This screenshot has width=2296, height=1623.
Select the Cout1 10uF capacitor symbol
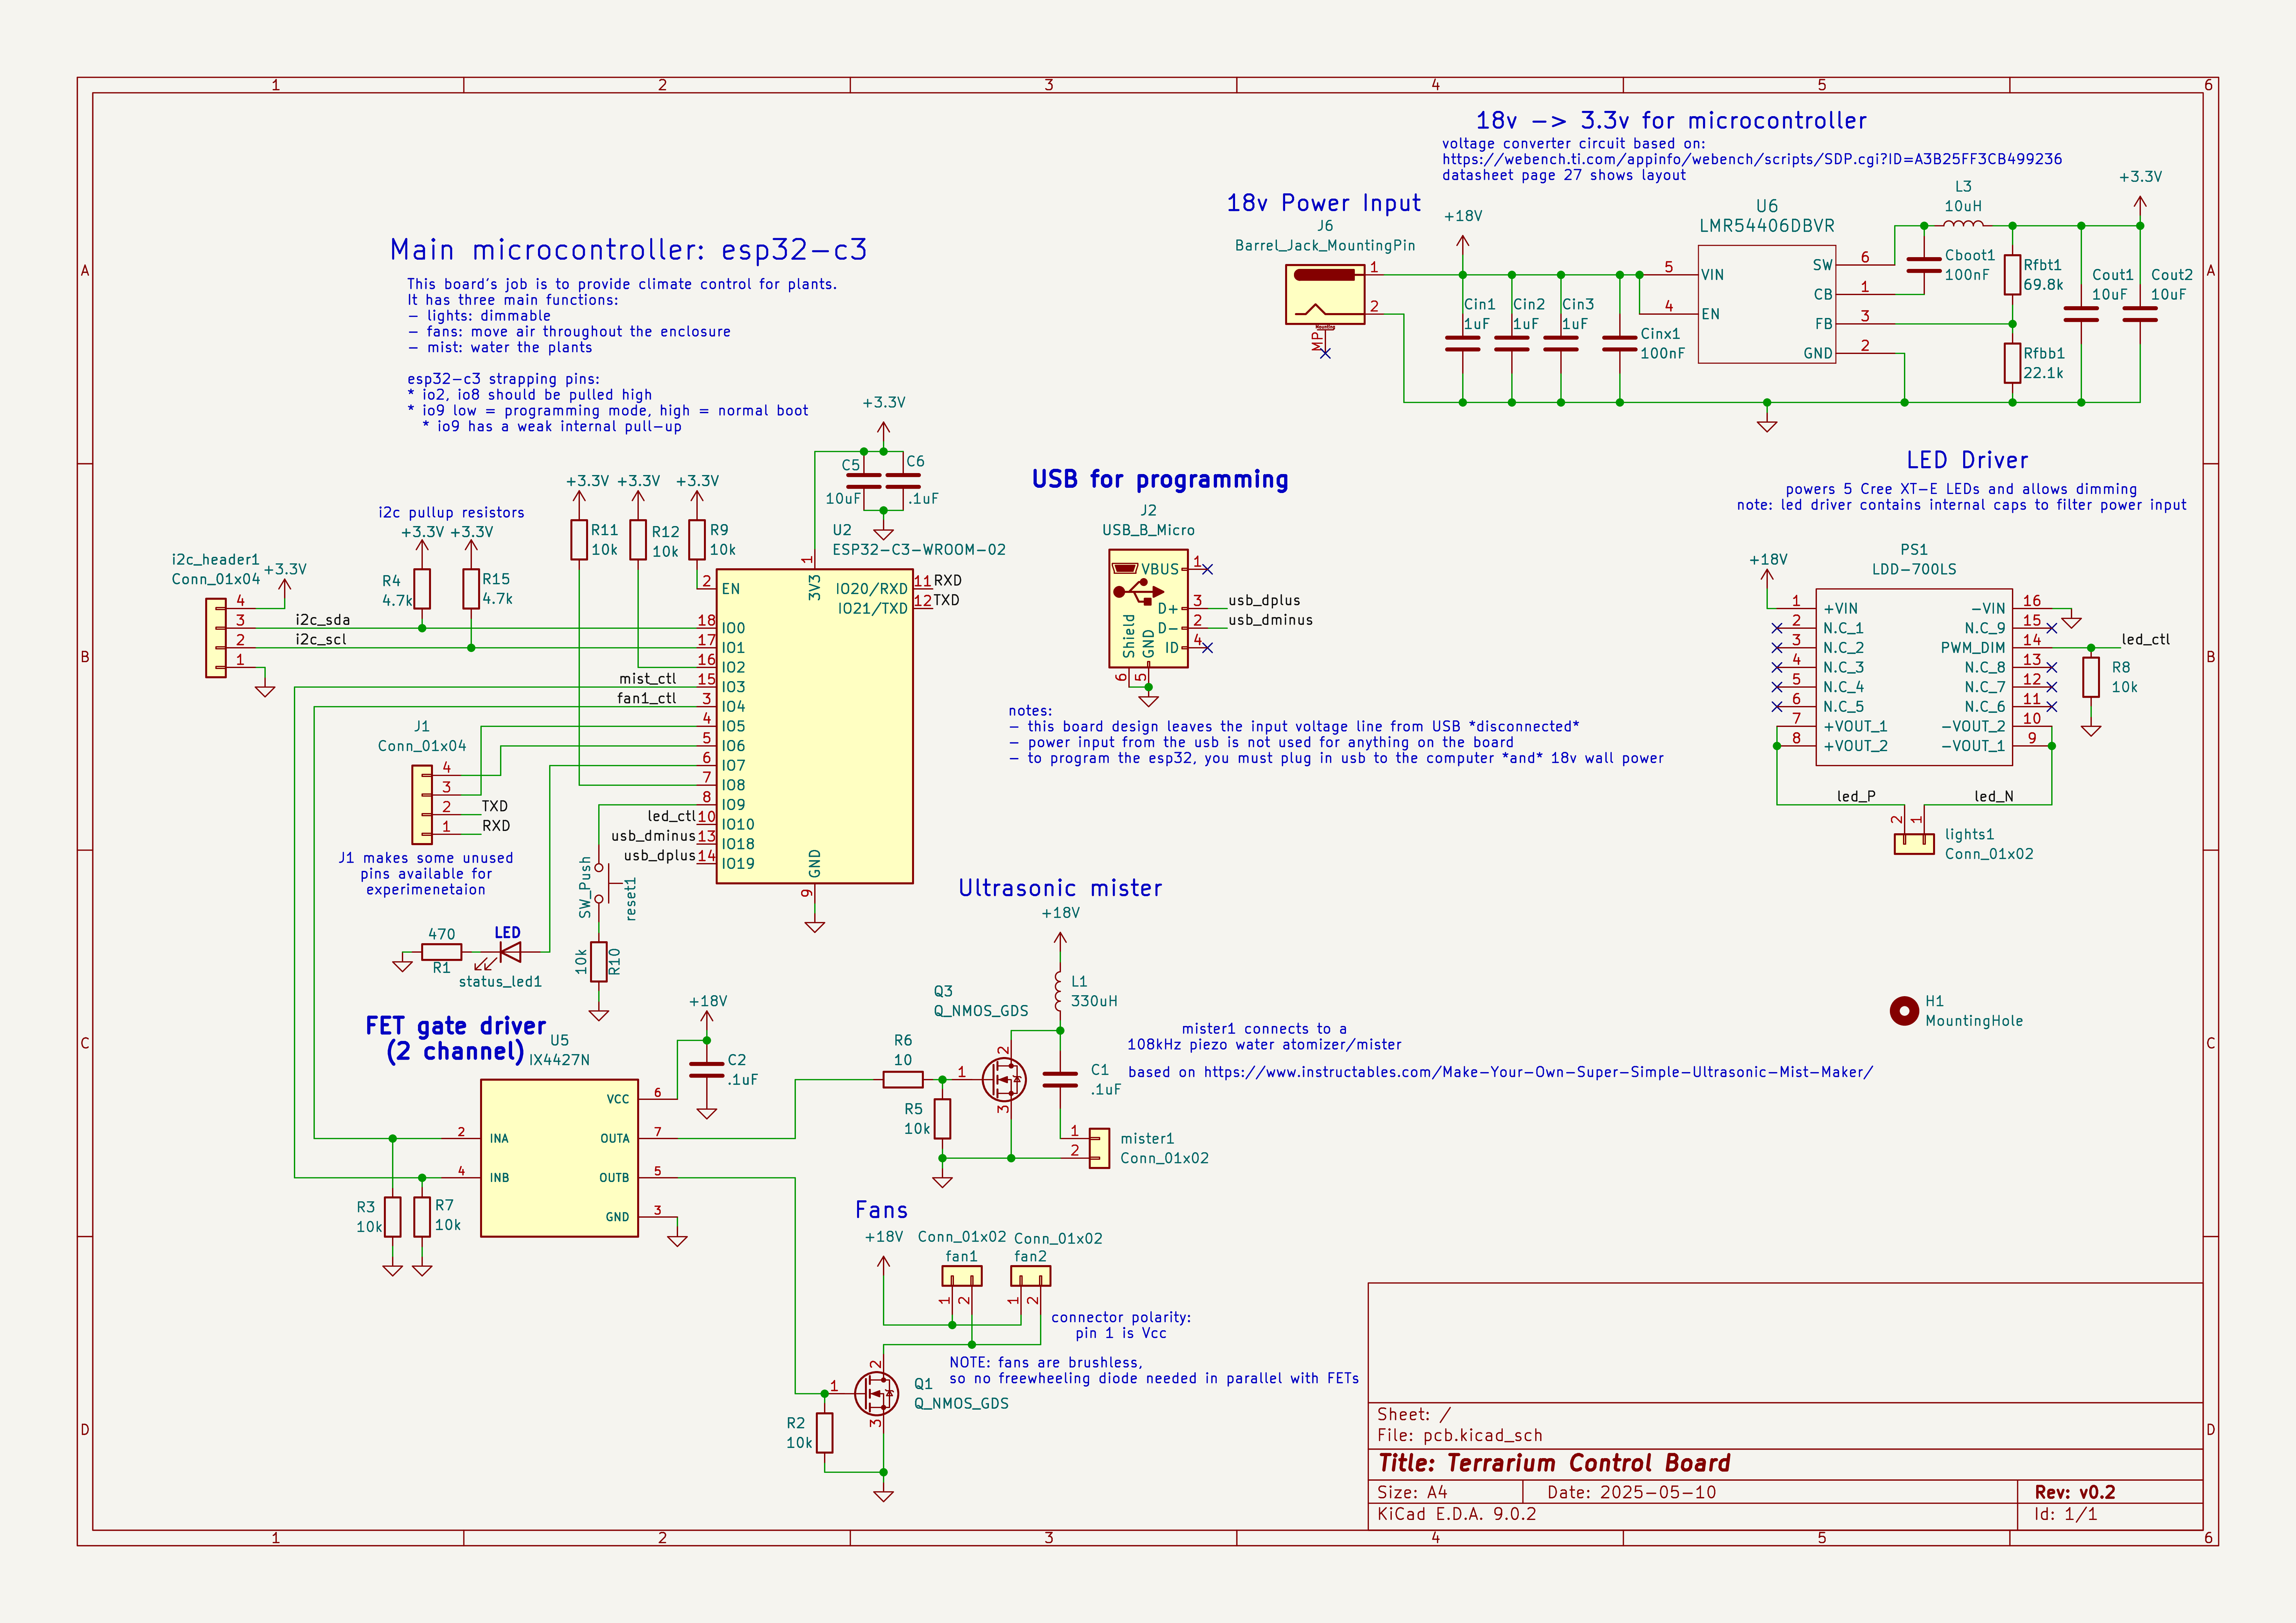tap(2081, 314)
